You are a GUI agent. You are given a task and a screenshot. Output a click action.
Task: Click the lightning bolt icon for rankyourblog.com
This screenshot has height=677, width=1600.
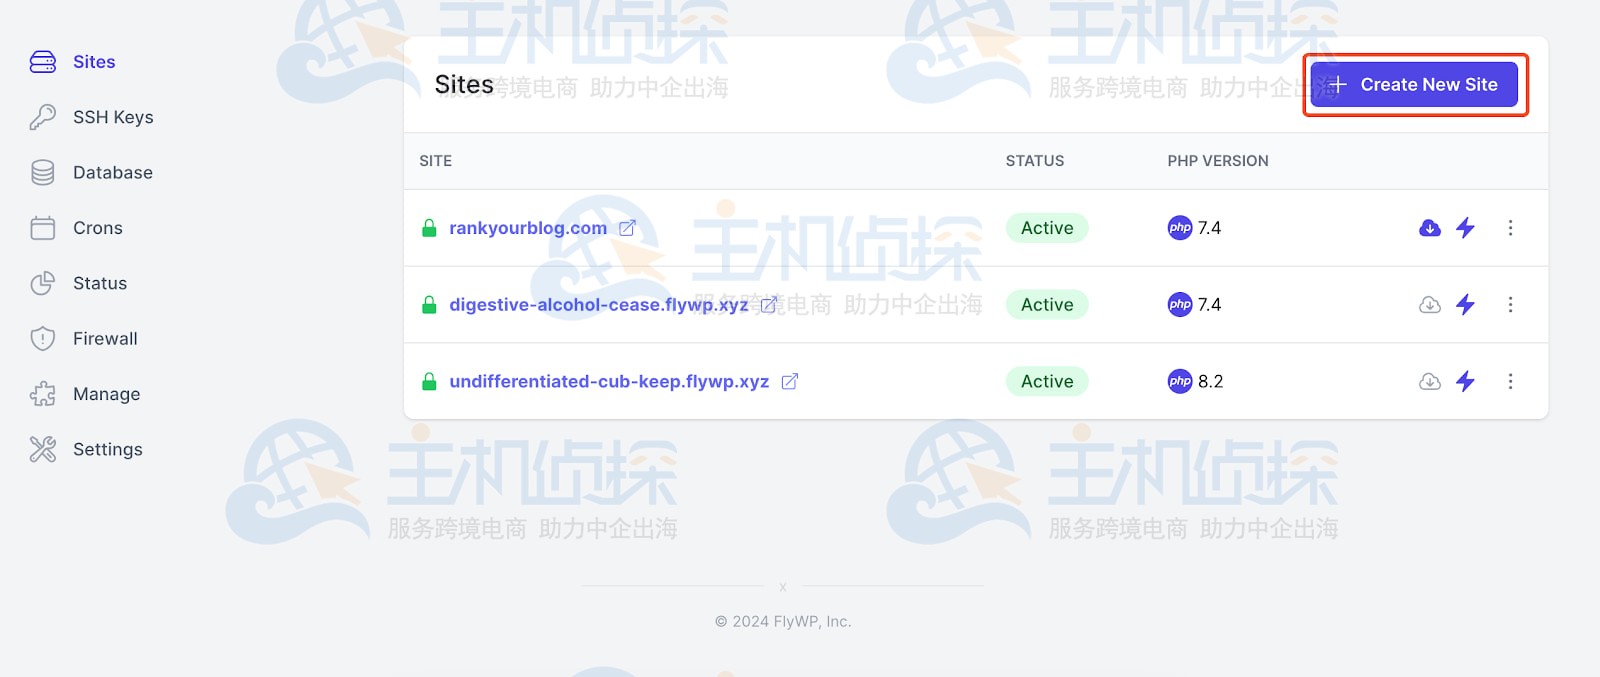(1466, 228)
